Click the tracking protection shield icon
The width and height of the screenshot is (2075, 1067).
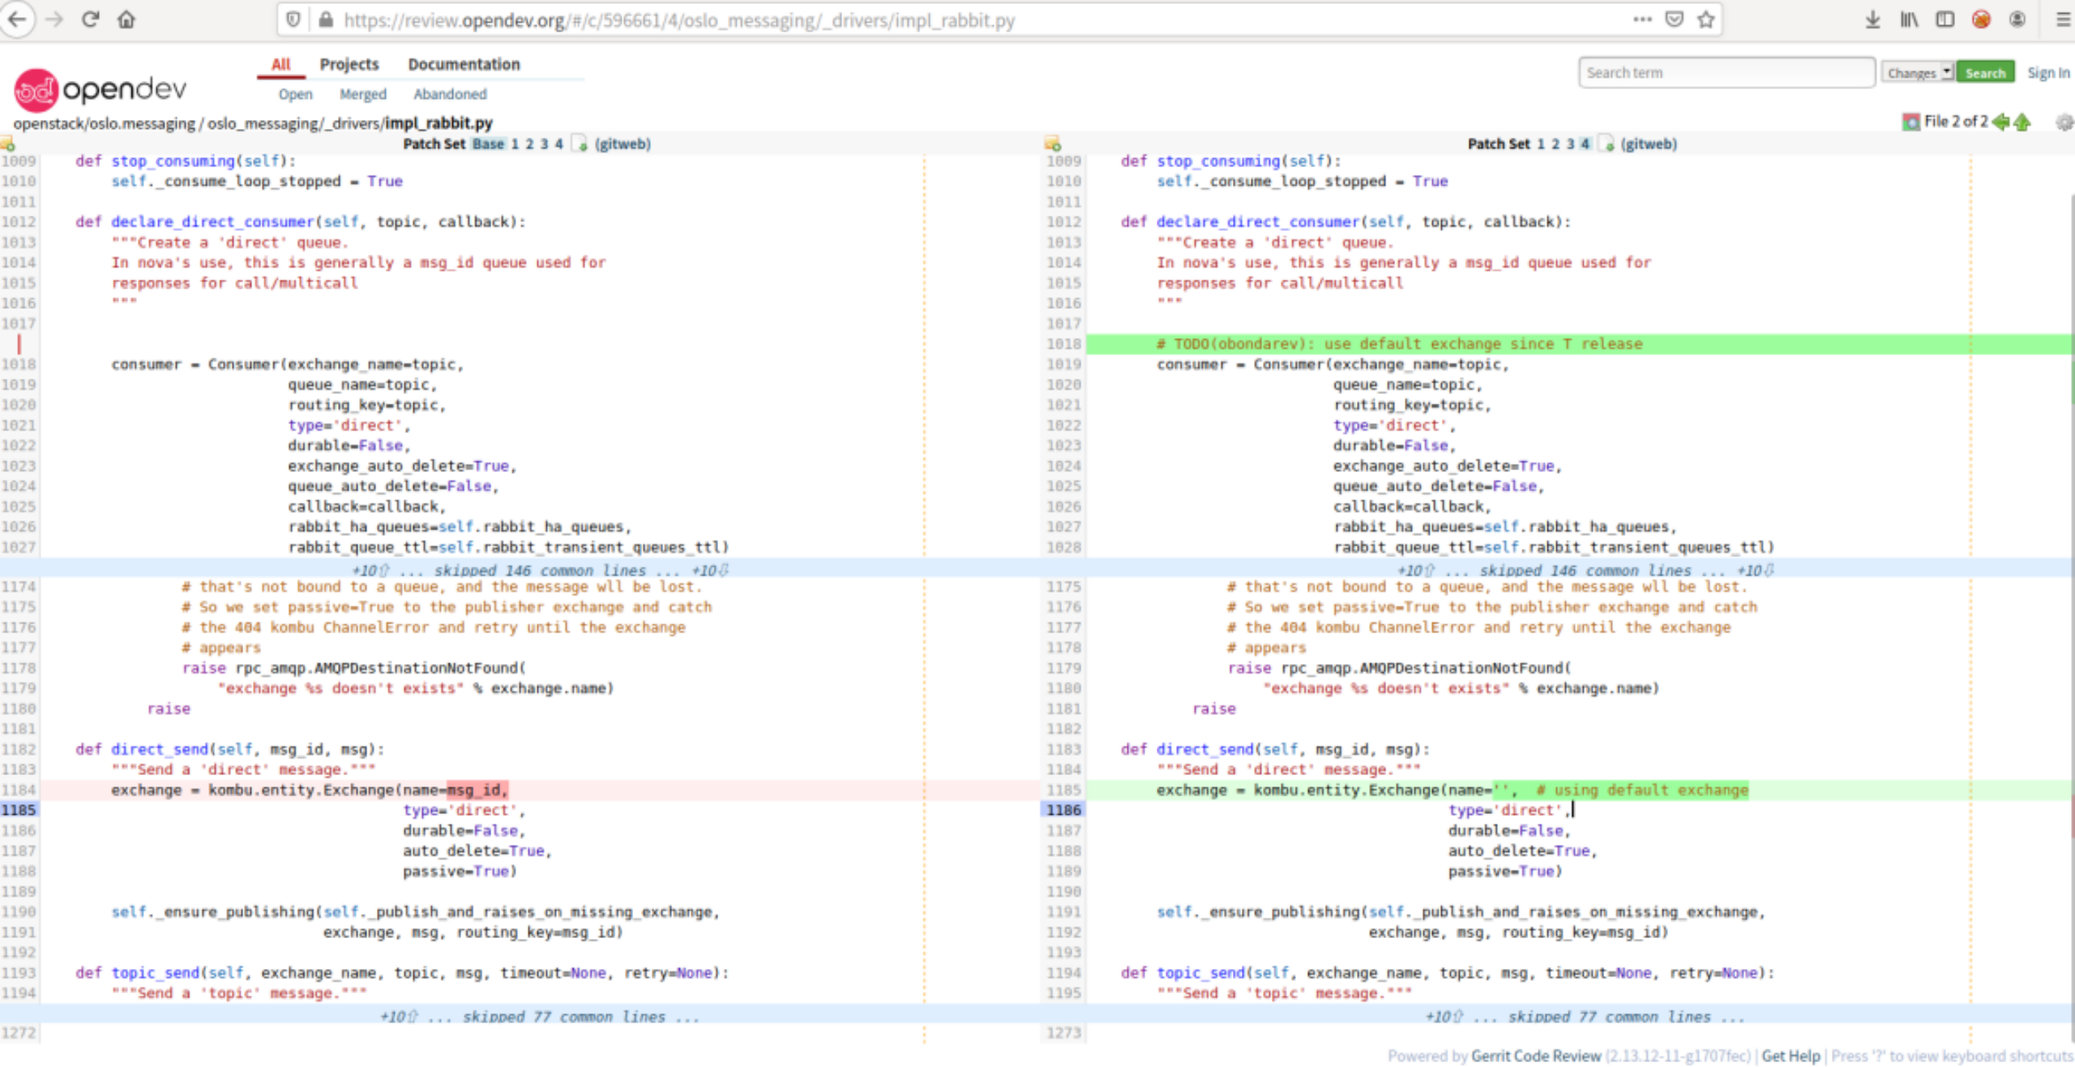tap(294, 19)
